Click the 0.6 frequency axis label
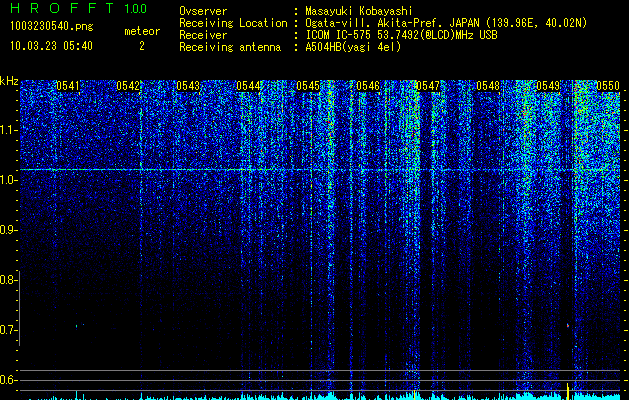The height and width of the screenshot is (400, 629). [x=8, y=380]
